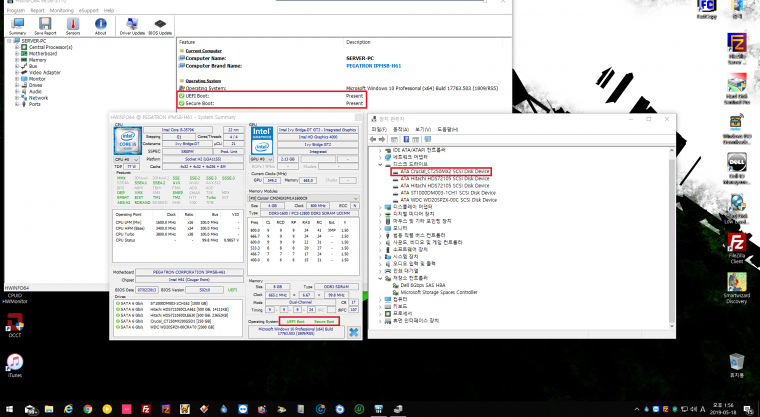This screenshot has height=417, width=760.
Task: Click the UEFI Boot feature row
Action: [x=272, y=96]
